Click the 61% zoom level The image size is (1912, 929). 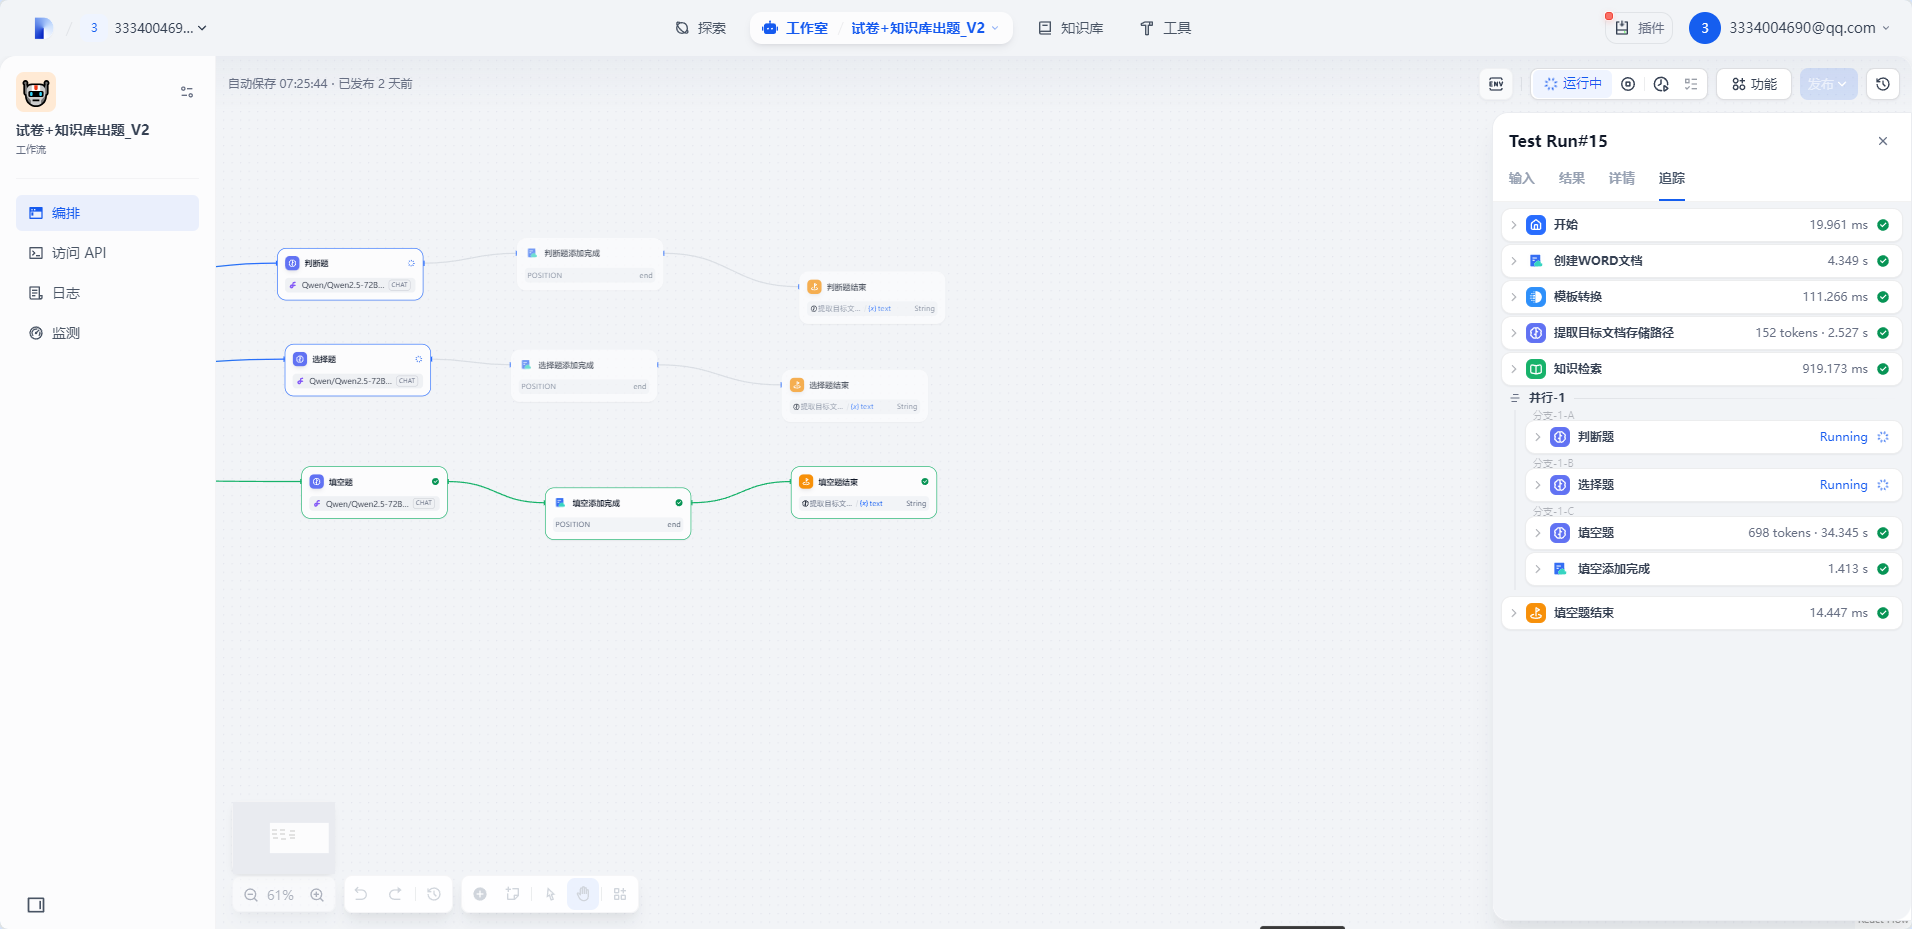280,895
